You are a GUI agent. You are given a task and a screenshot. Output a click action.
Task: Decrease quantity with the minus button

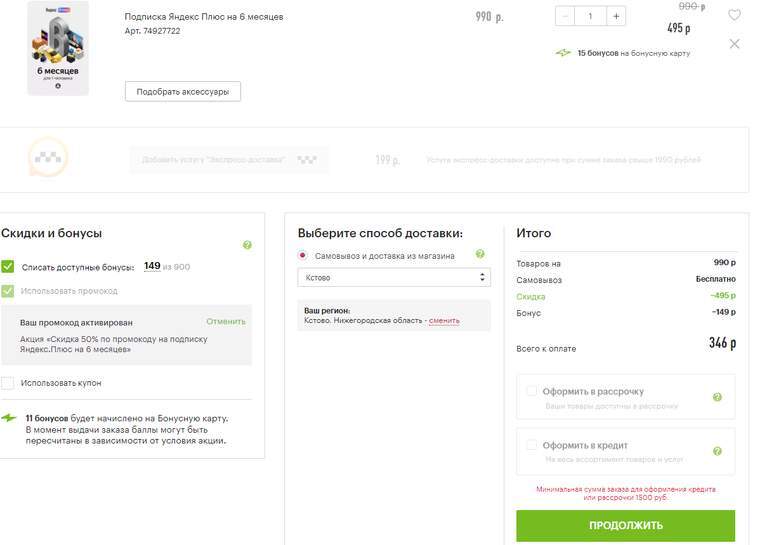click(565, 16)
